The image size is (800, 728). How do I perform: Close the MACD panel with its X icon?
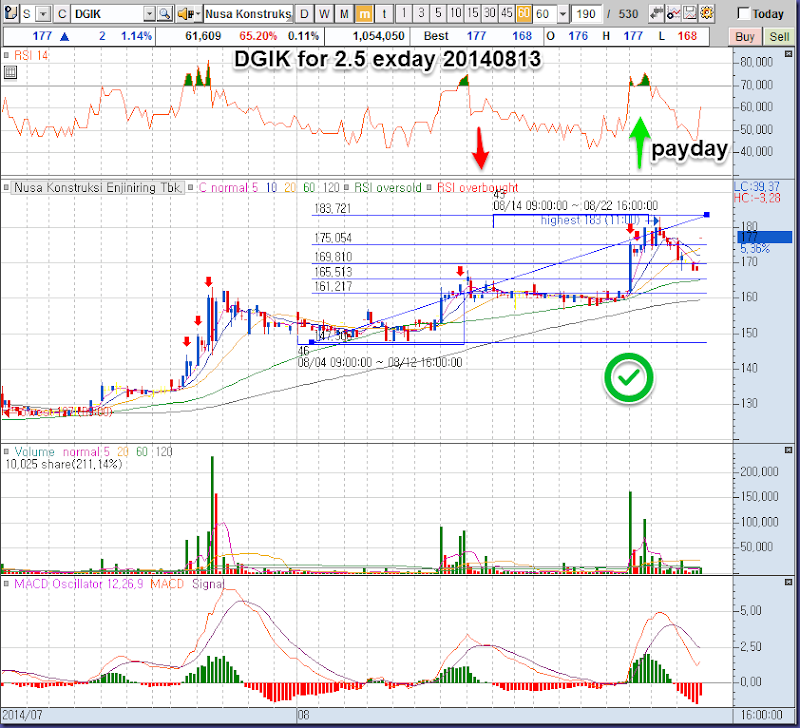coord(789,582)
